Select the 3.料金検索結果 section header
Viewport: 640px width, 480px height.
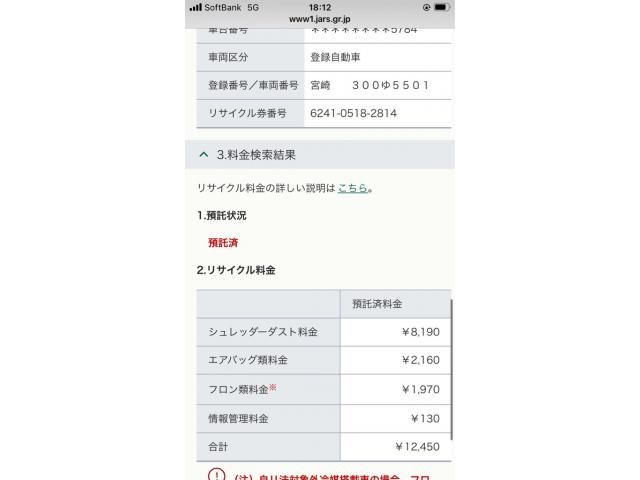320,155
